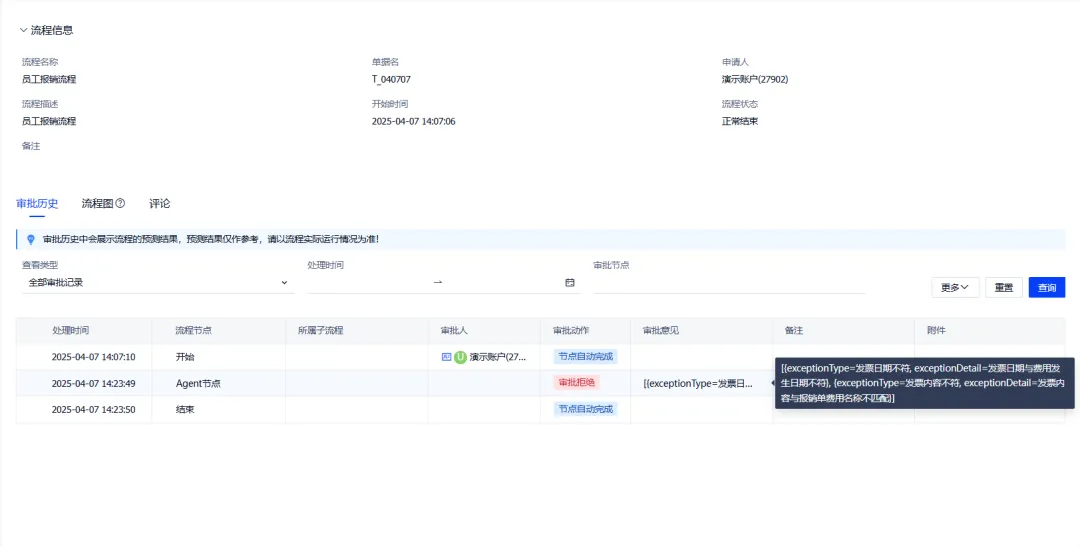Click the 处理时间 start date field
Screen dimensions: 1080x546
[368, 282]
